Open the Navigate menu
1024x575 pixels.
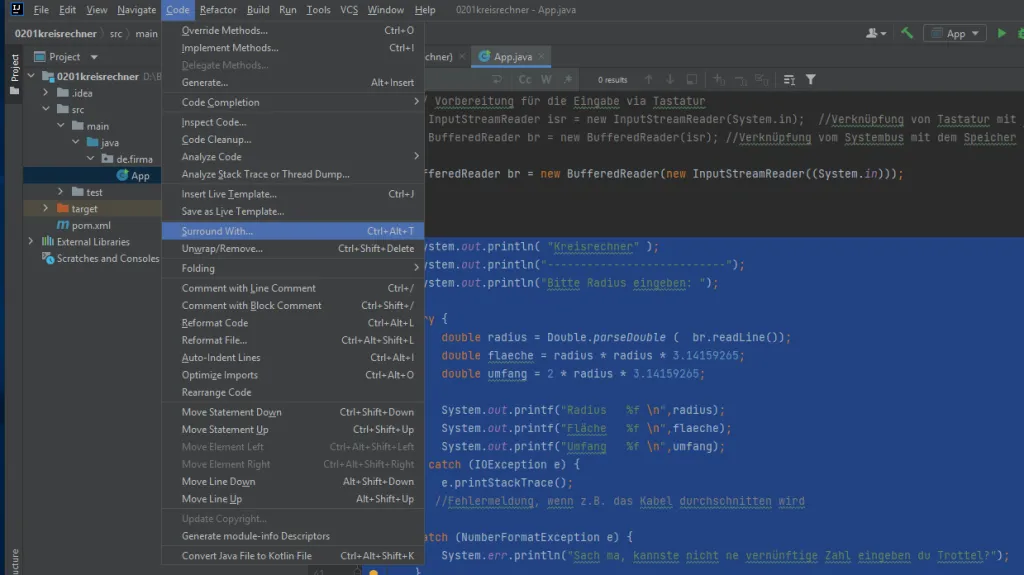pos(136,10)
